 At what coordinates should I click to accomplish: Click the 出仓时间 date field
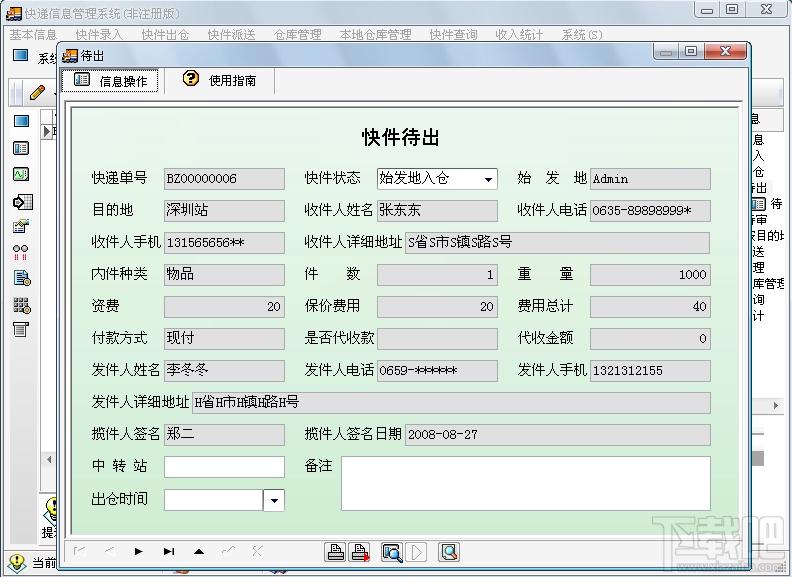(x=214, y=500)
